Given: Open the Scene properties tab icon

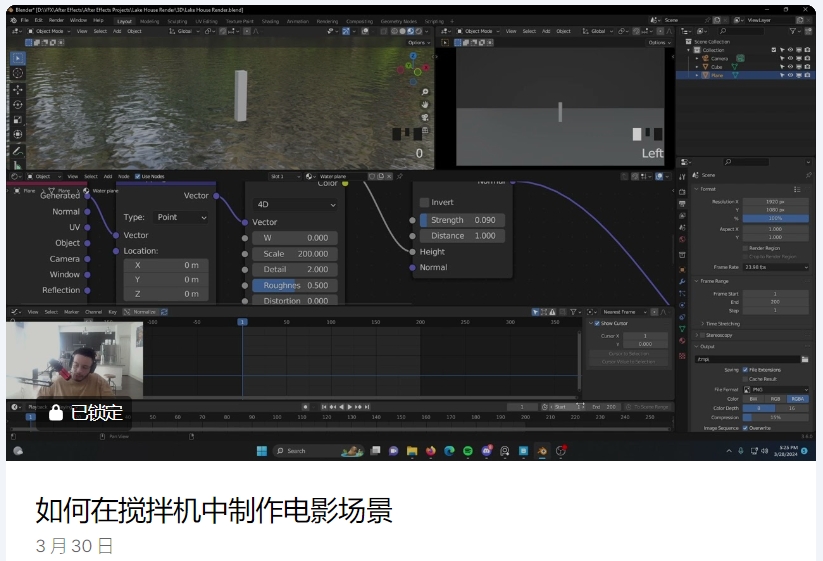Looking at the screenshot, I should click(682, 228).
